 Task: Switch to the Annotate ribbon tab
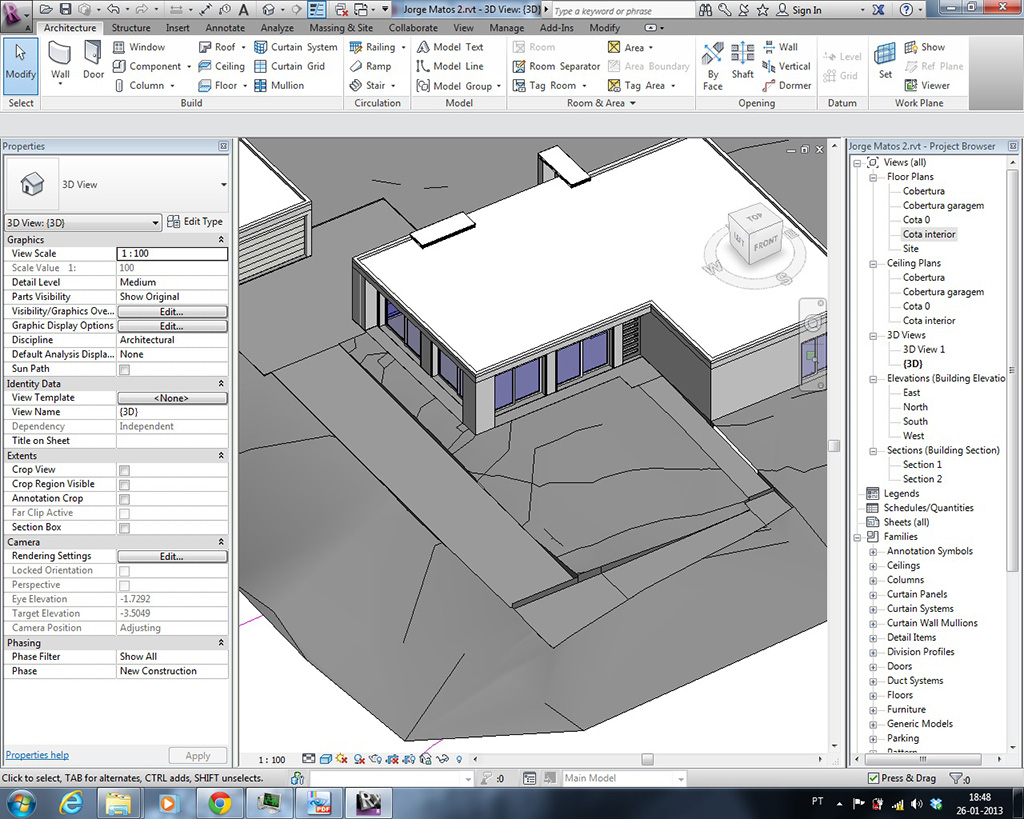(x=224, y=28)
